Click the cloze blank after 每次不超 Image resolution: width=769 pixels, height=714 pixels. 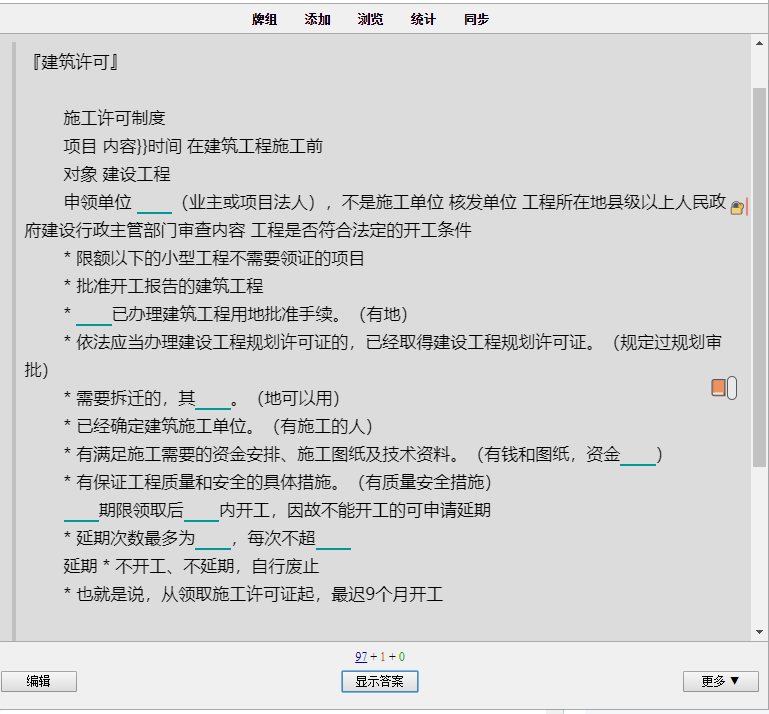coord(333,539)
